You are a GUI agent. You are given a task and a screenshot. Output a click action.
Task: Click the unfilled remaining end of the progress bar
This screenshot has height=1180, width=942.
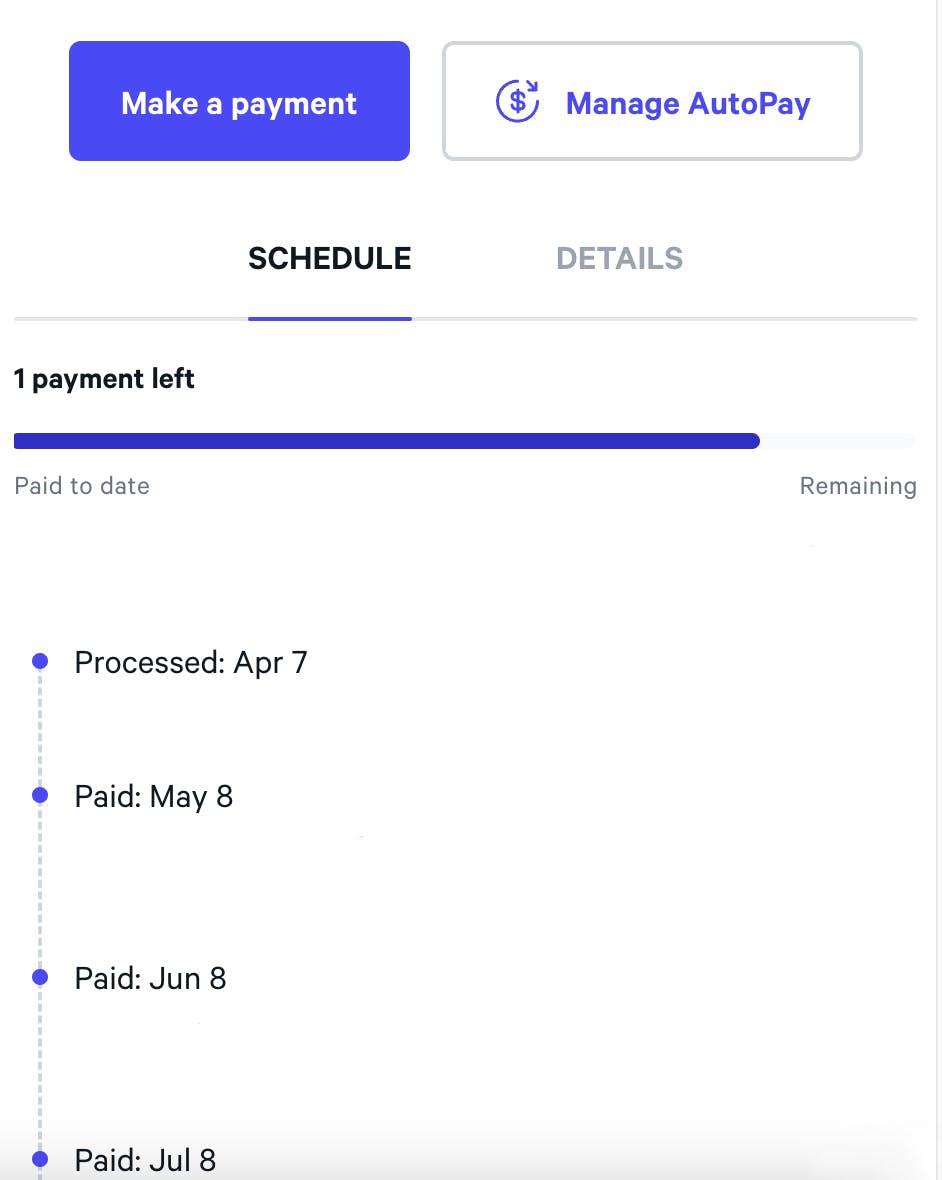837,441
